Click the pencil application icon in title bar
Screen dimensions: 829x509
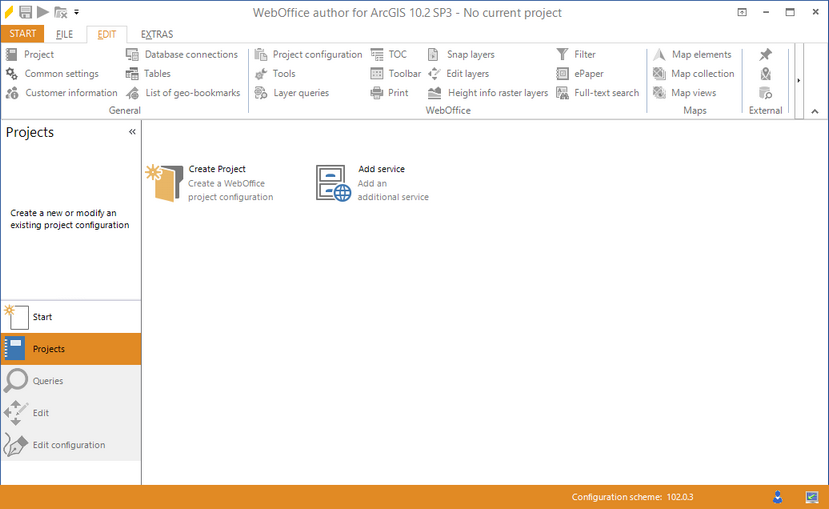click(x=8, y=12)
